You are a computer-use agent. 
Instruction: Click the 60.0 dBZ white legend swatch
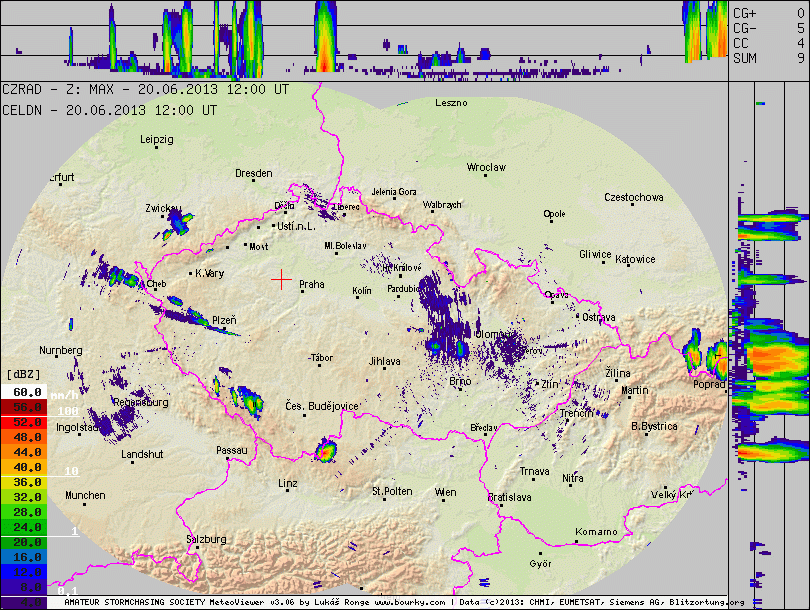(22, 393)
